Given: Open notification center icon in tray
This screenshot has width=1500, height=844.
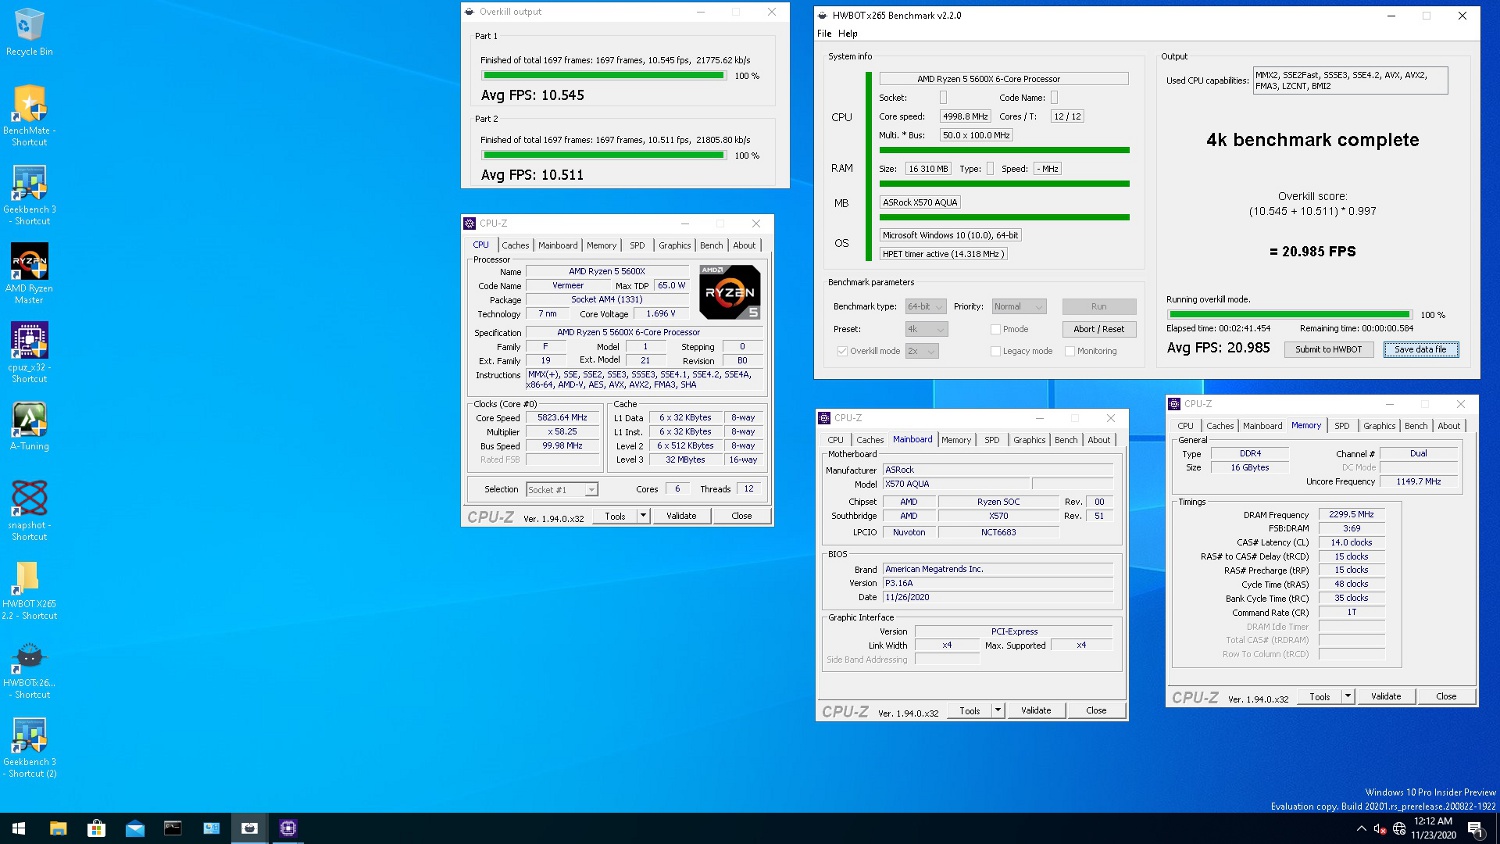Looking at the screenshot, I should pos(1475,828).
